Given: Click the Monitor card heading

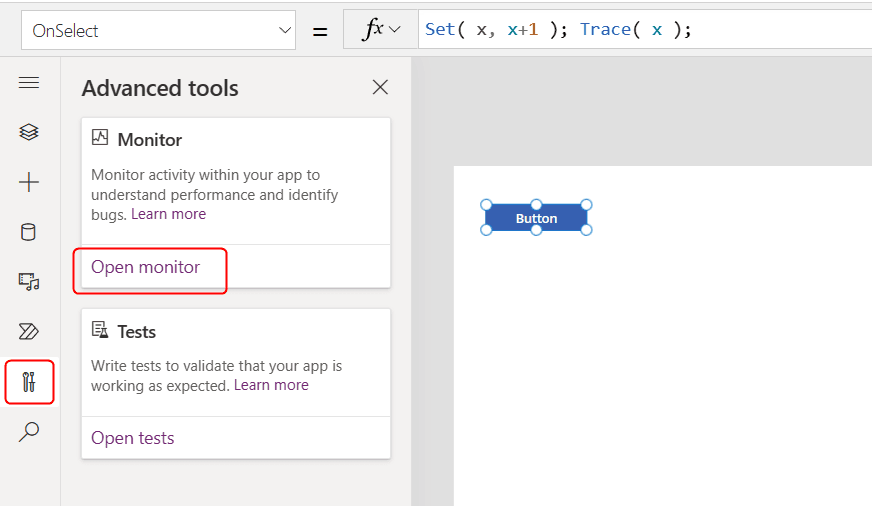Looking at the screenshot, I should point(150,140).
